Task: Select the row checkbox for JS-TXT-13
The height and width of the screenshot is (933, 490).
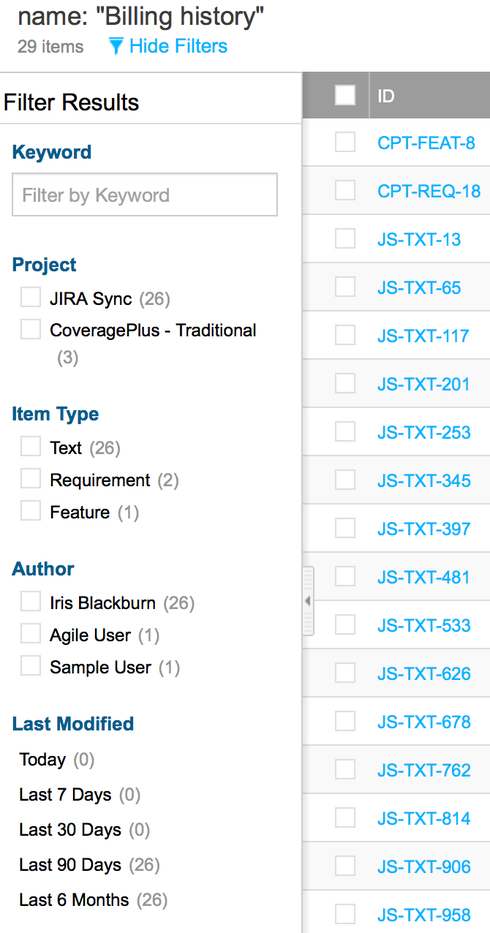Action: tap(345, 239)
